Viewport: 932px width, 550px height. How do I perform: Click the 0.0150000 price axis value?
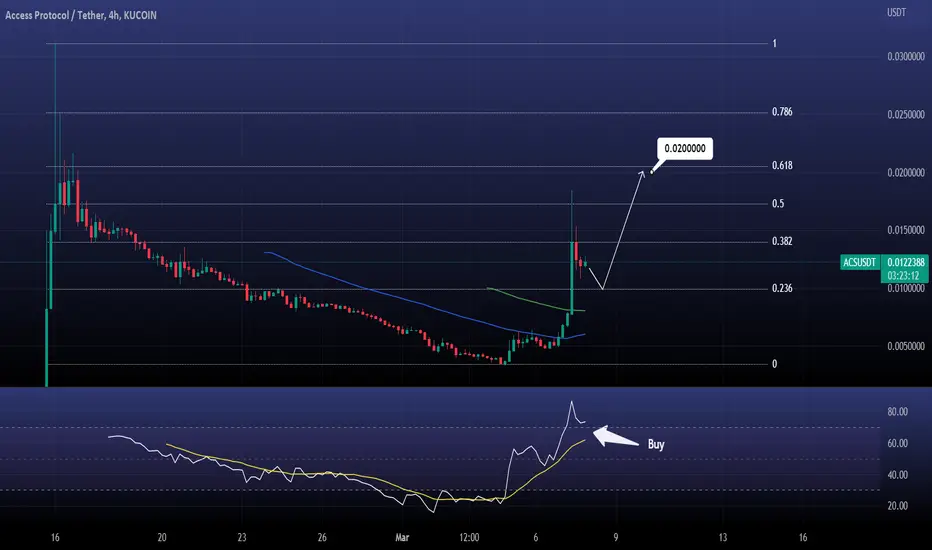coord(906,230)
